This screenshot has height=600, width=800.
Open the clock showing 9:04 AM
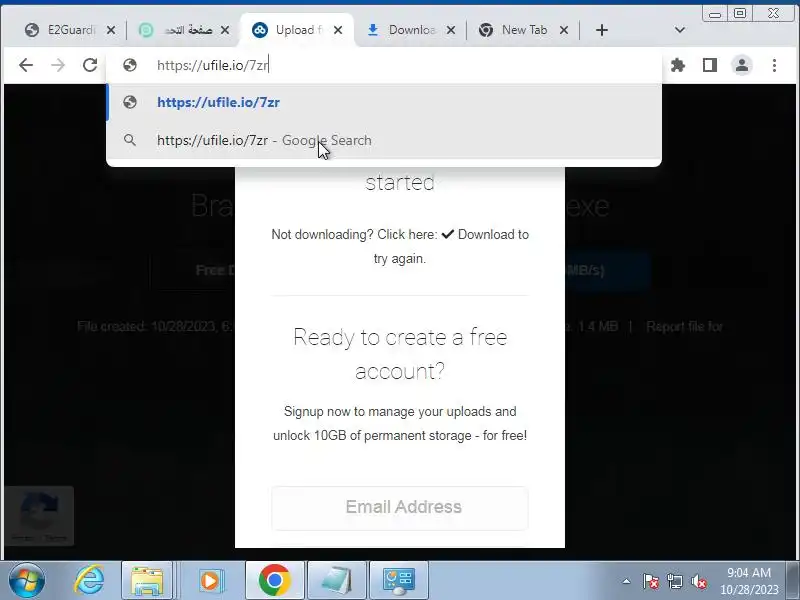pos(749,581)
